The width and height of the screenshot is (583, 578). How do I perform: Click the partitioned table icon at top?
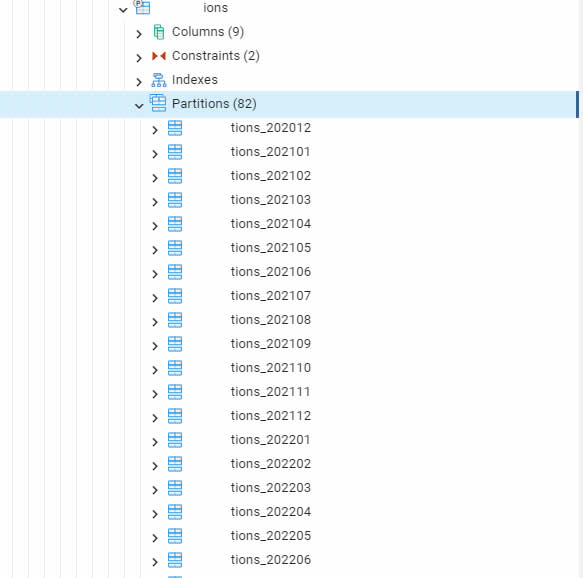pyautogui.click(x=142, y=7)
